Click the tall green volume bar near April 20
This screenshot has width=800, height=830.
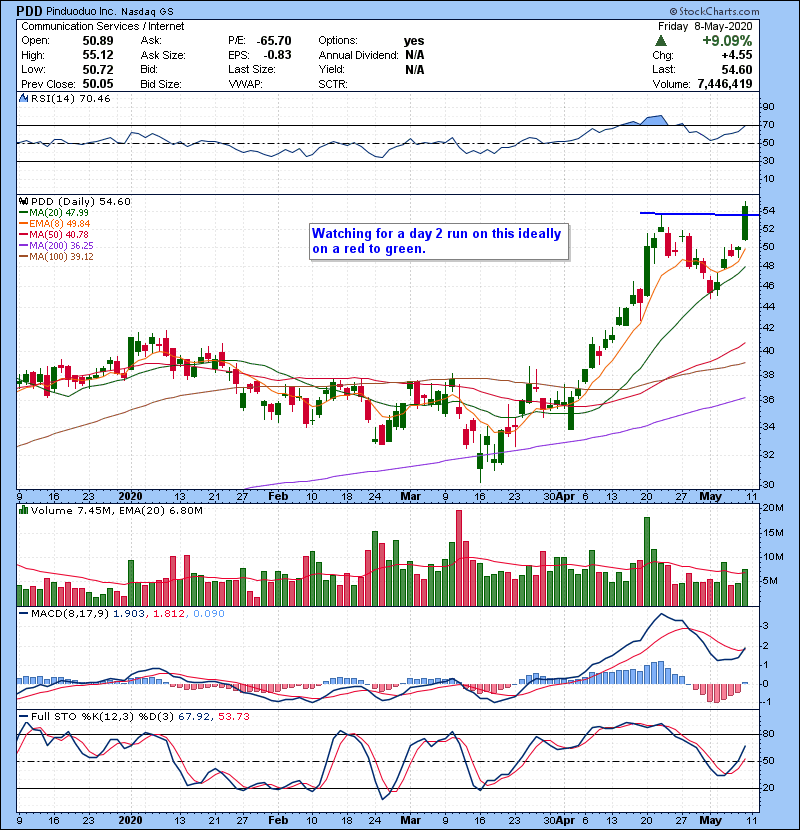(646, 562)
